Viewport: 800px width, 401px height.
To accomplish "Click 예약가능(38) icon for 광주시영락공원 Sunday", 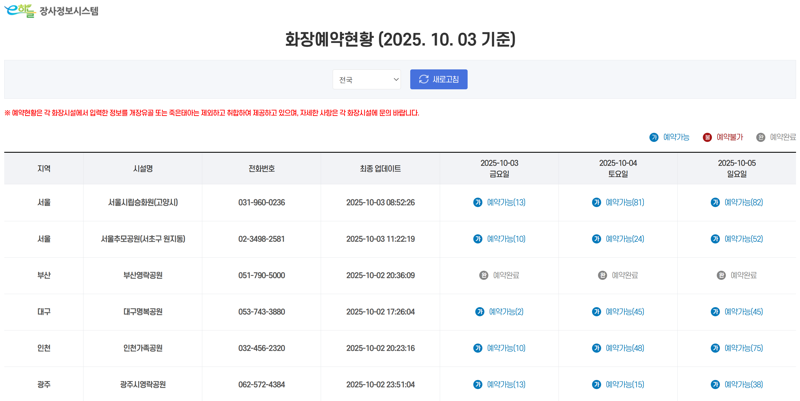I will [x=715, y=385].
